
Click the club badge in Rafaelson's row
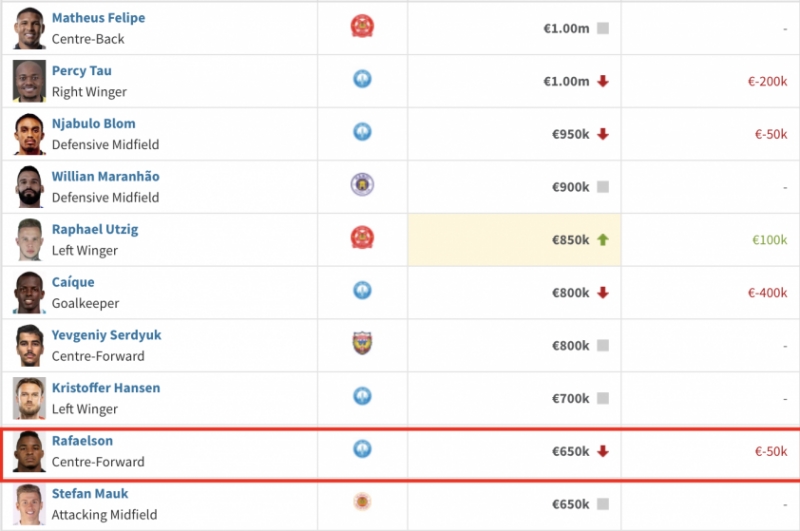click(x=362, y=449)
